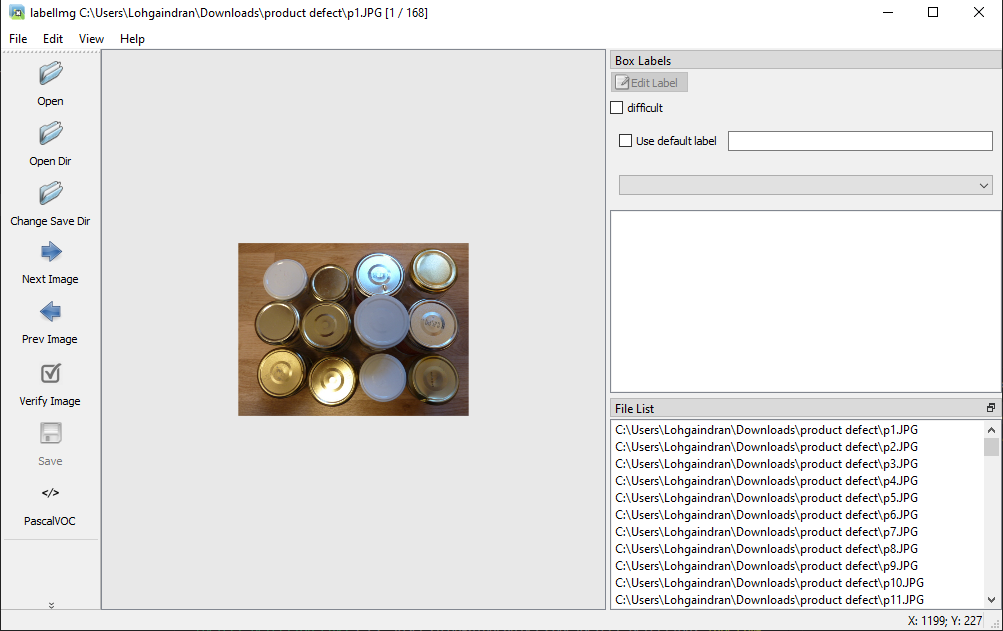Close the labelImg window
This screenshot has height=631, width=1003.
pos(979,12)
